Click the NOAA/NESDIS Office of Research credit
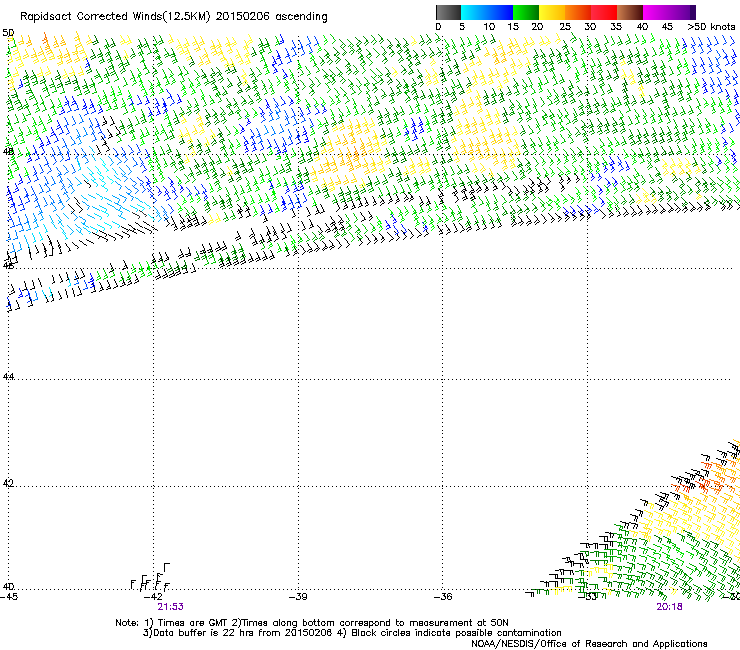The width and height of the screenshot is (740, 650). point(589,644)
